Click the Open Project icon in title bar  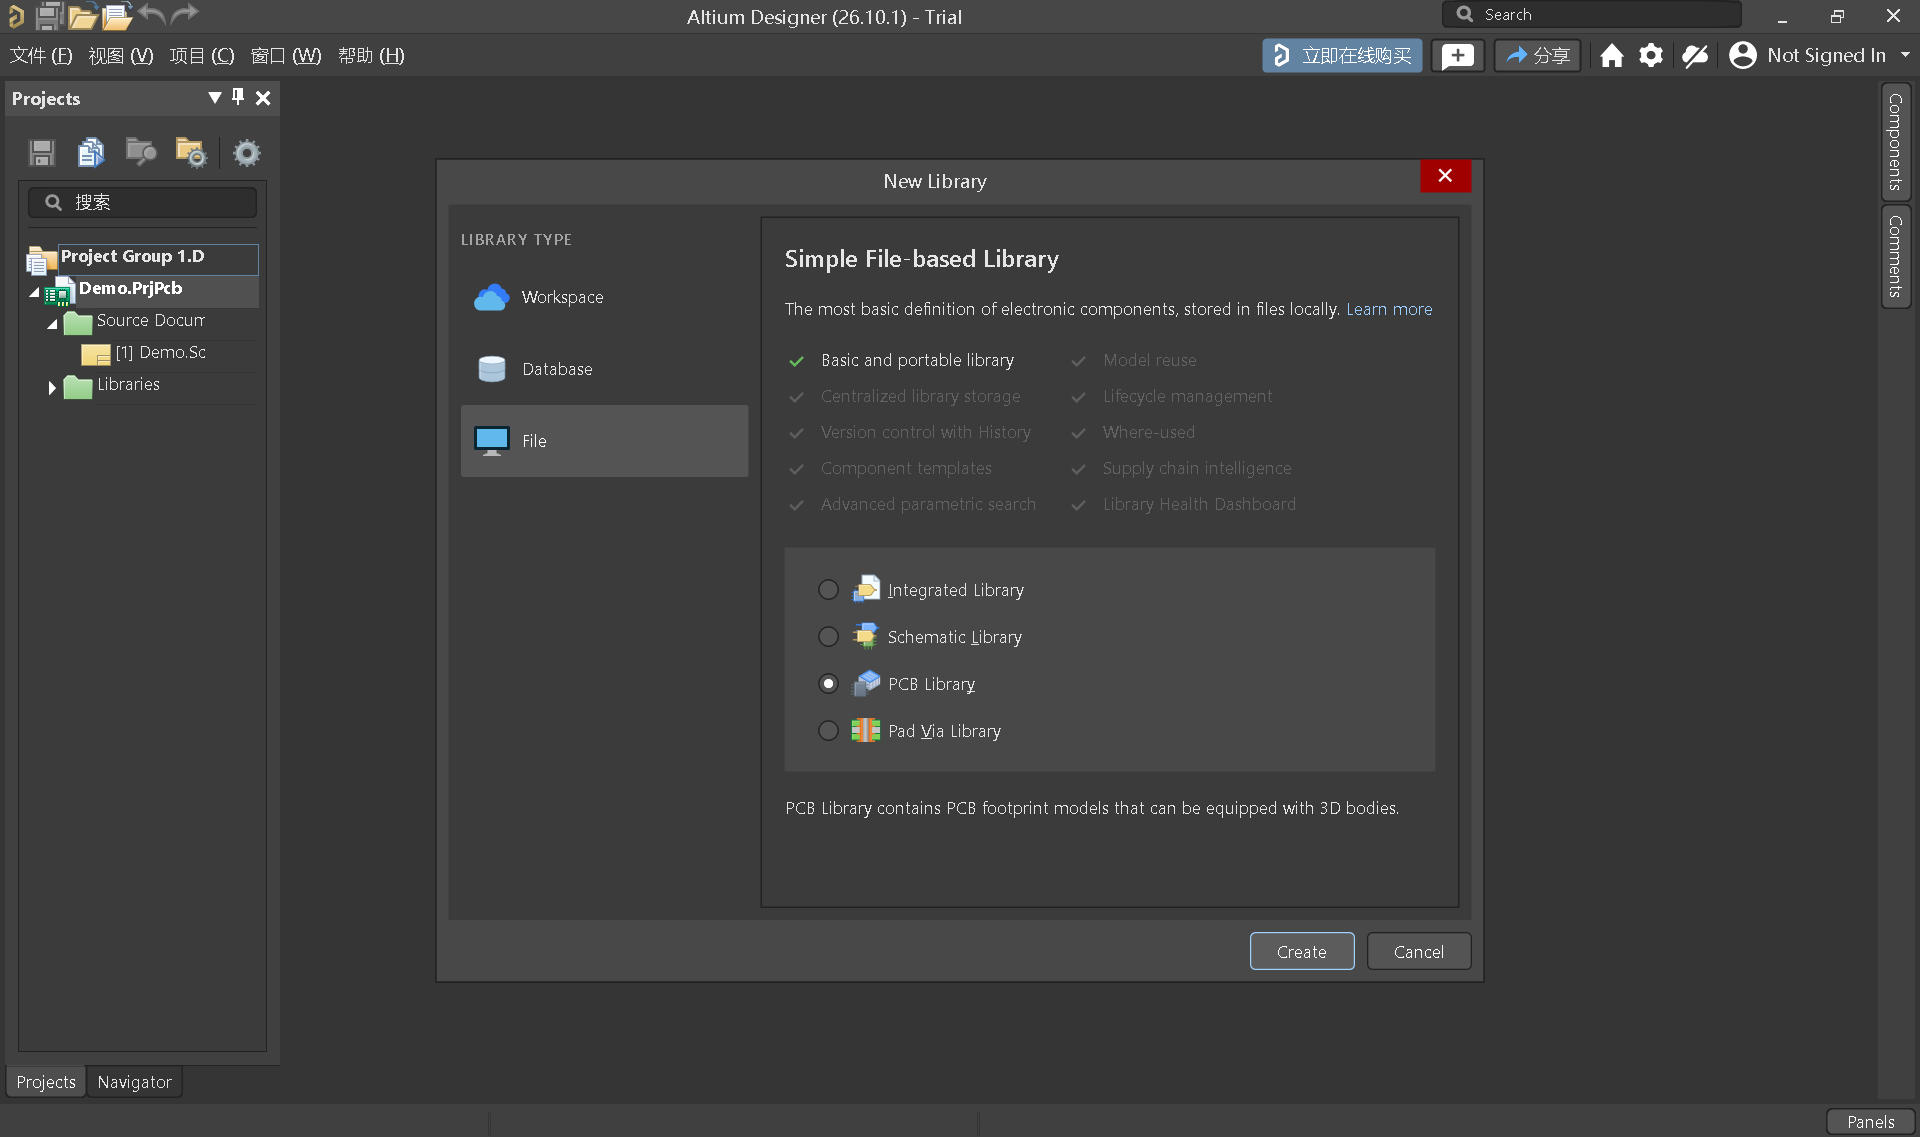point(117,15)
